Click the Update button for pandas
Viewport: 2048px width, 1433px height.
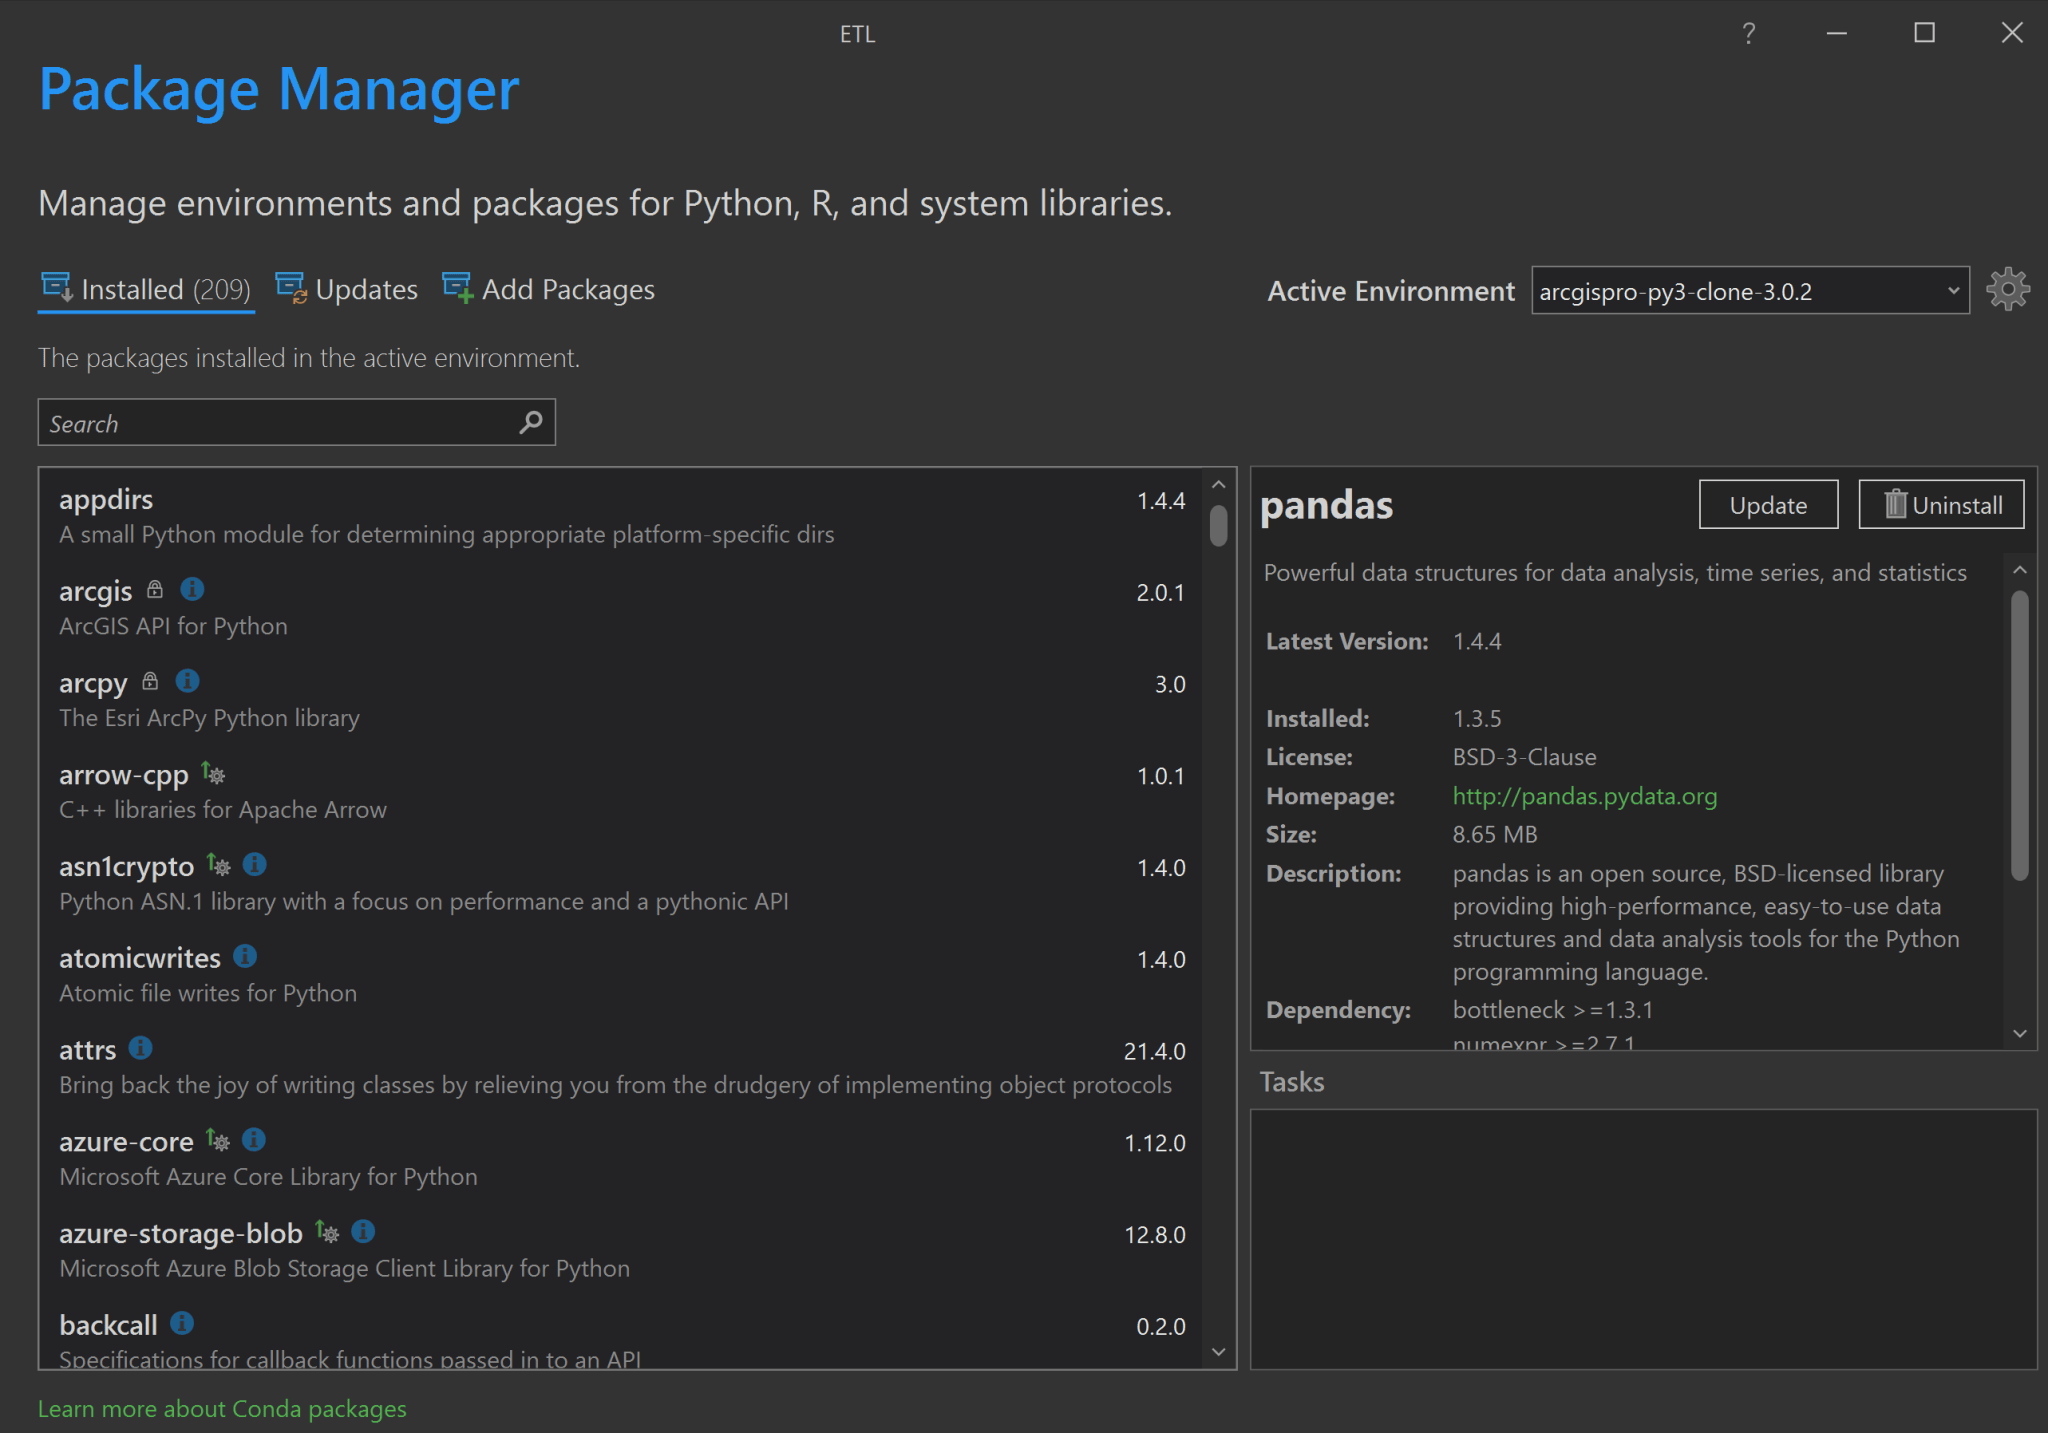[x=1768, y=505]
